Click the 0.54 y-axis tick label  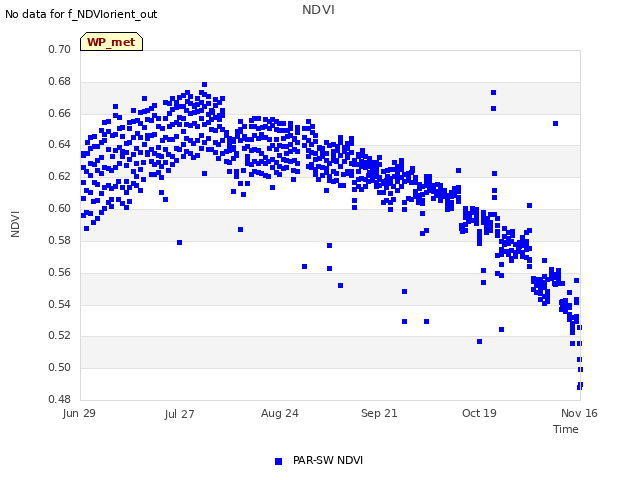60,304
